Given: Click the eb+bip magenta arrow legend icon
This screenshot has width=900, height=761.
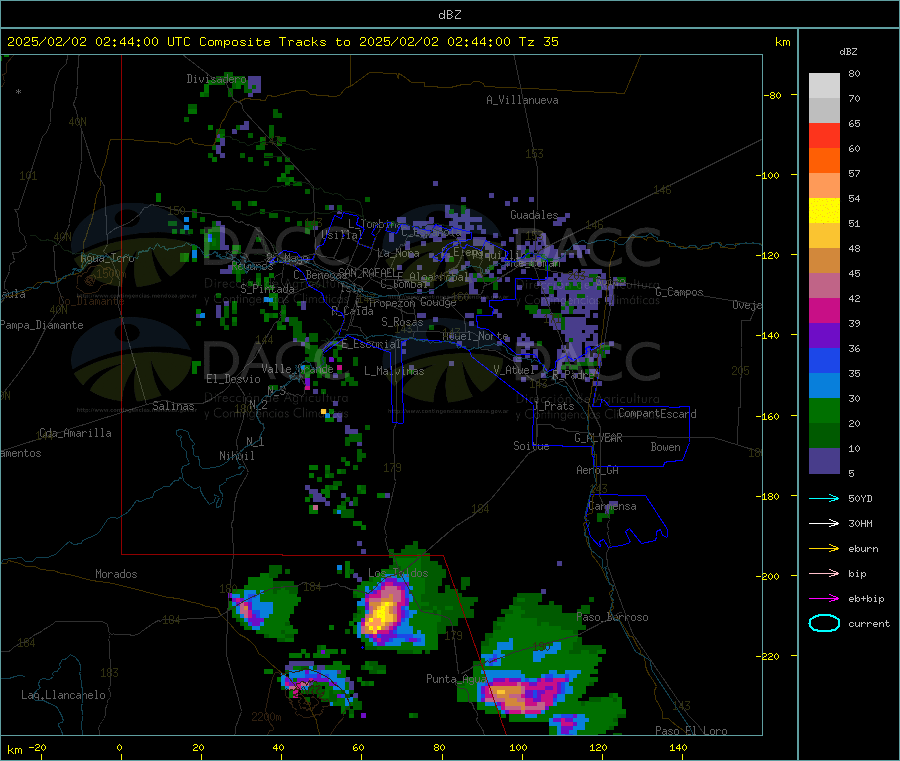Looking at the screenshot, I should (x=824, y=599).
